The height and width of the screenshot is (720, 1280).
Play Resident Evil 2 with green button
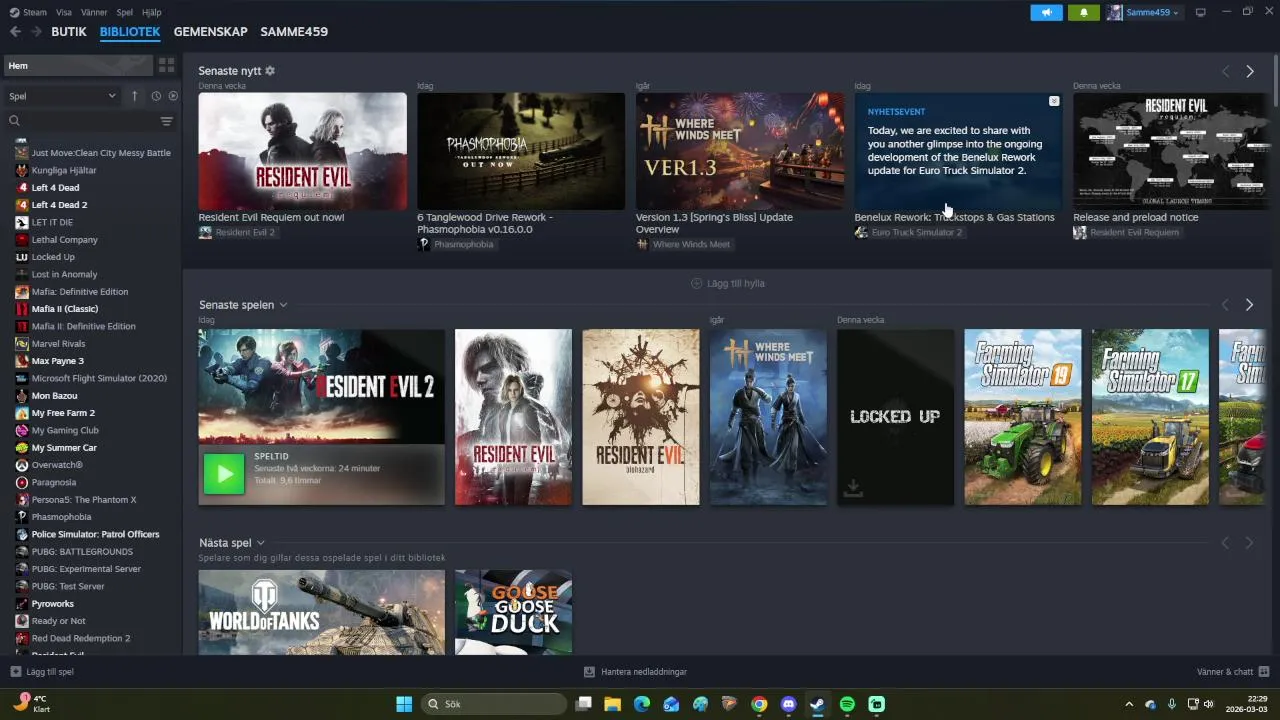point(224,474)
